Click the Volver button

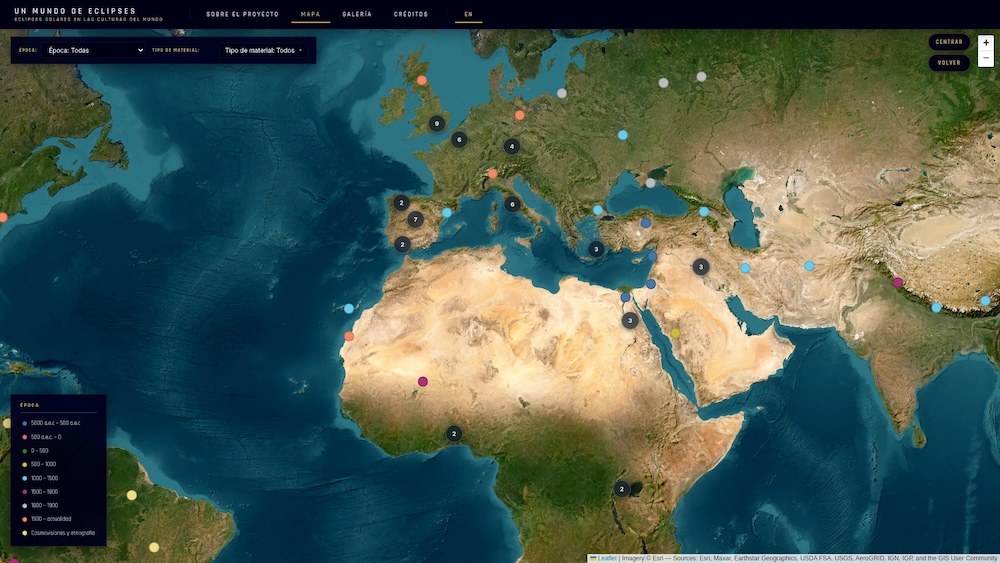point(949,62)
